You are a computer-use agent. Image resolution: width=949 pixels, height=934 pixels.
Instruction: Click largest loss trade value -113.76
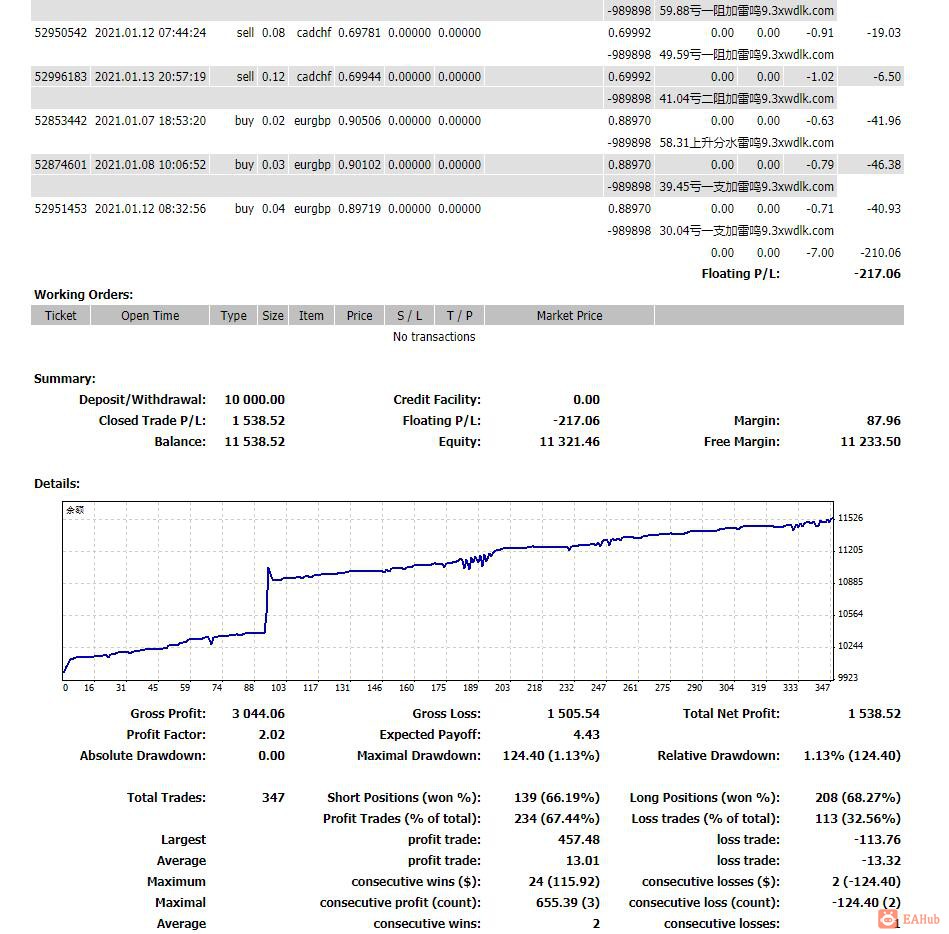click(x=878, y=840)
